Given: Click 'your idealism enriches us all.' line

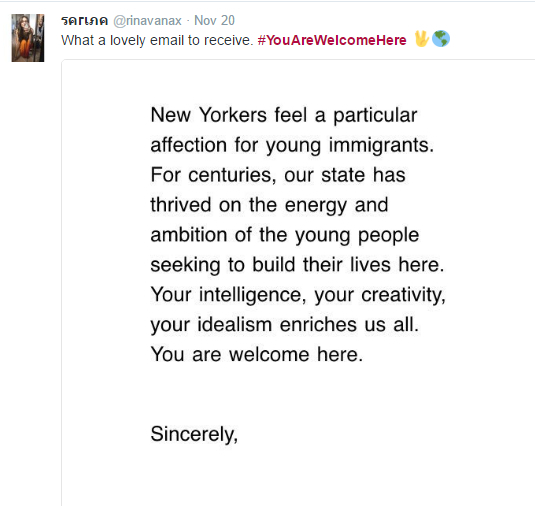Looking at the screenshot, I should (285, 324).
